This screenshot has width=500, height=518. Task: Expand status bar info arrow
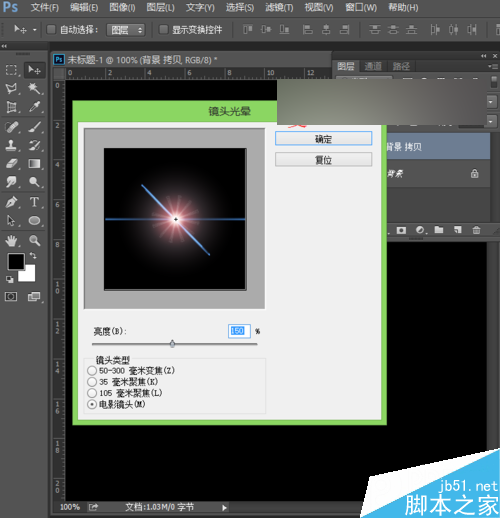tap(224, 508)
